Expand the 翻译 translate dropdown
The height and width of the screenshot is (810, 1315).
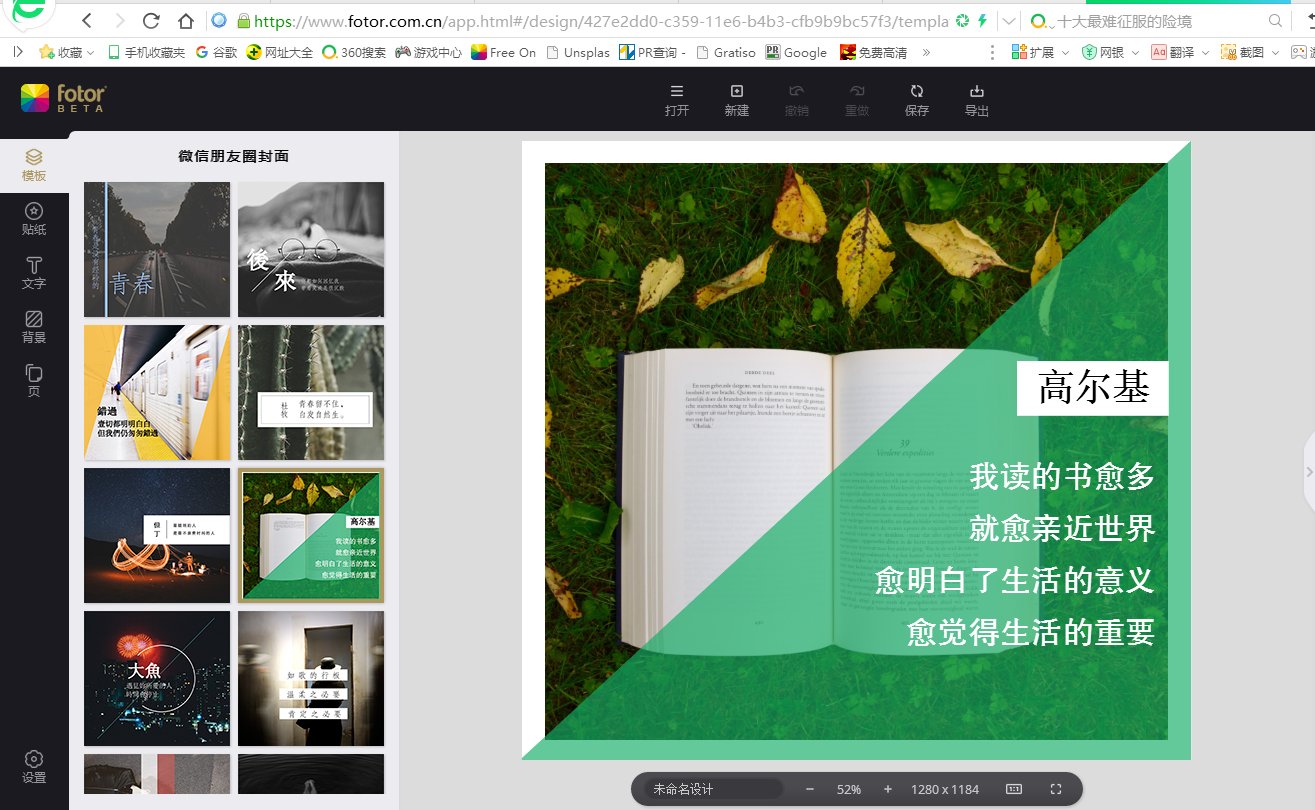(x=1205, y=52)
